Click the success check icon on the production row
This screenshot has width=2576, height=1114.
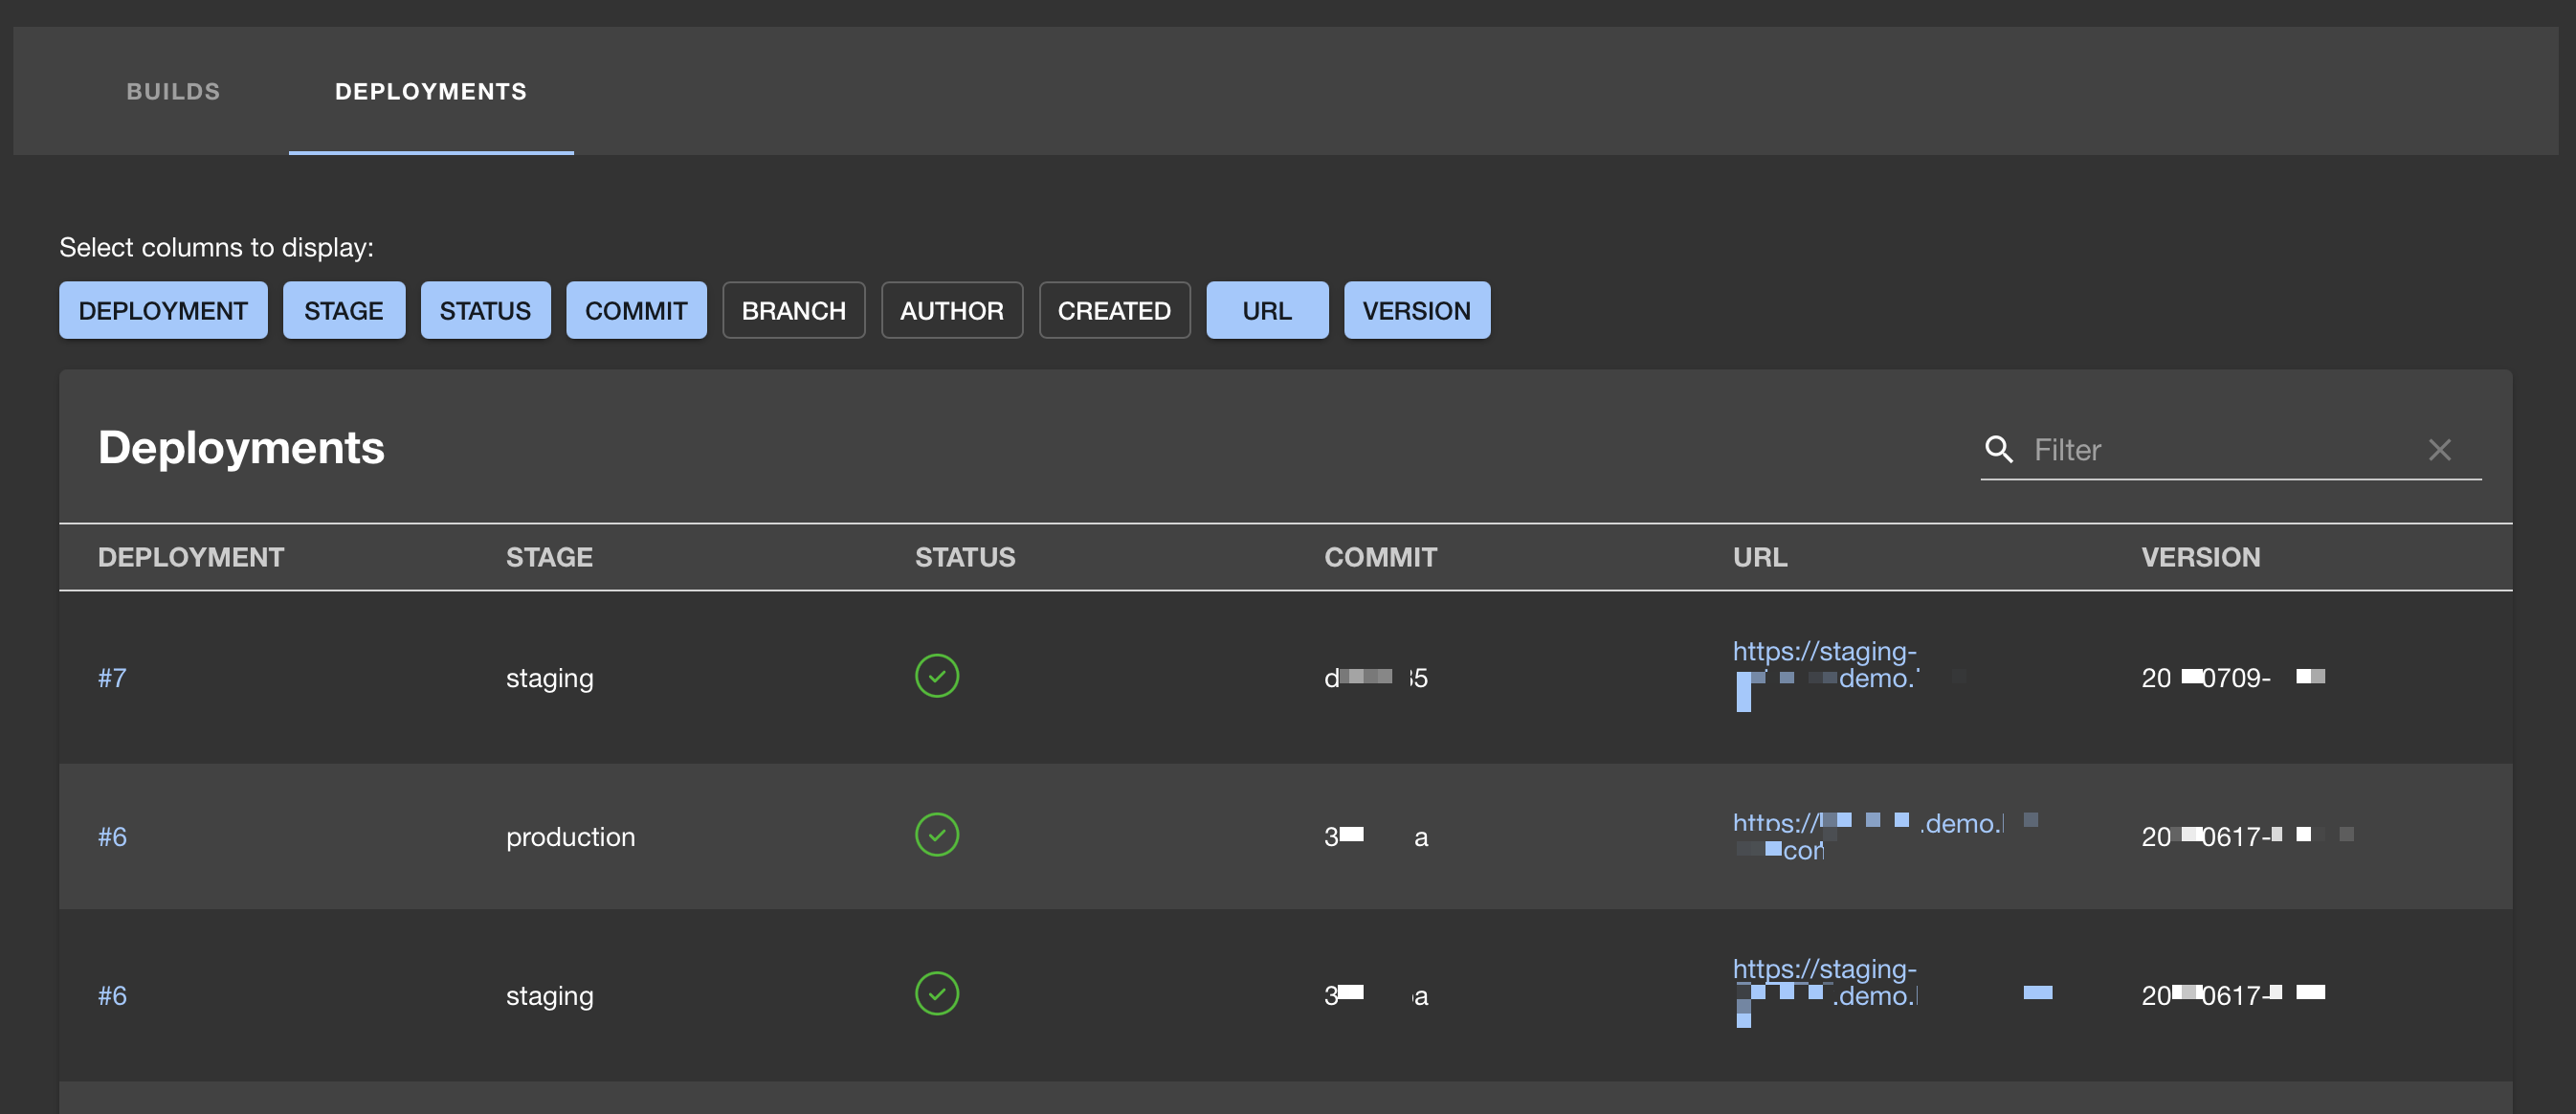coord(936,834)
